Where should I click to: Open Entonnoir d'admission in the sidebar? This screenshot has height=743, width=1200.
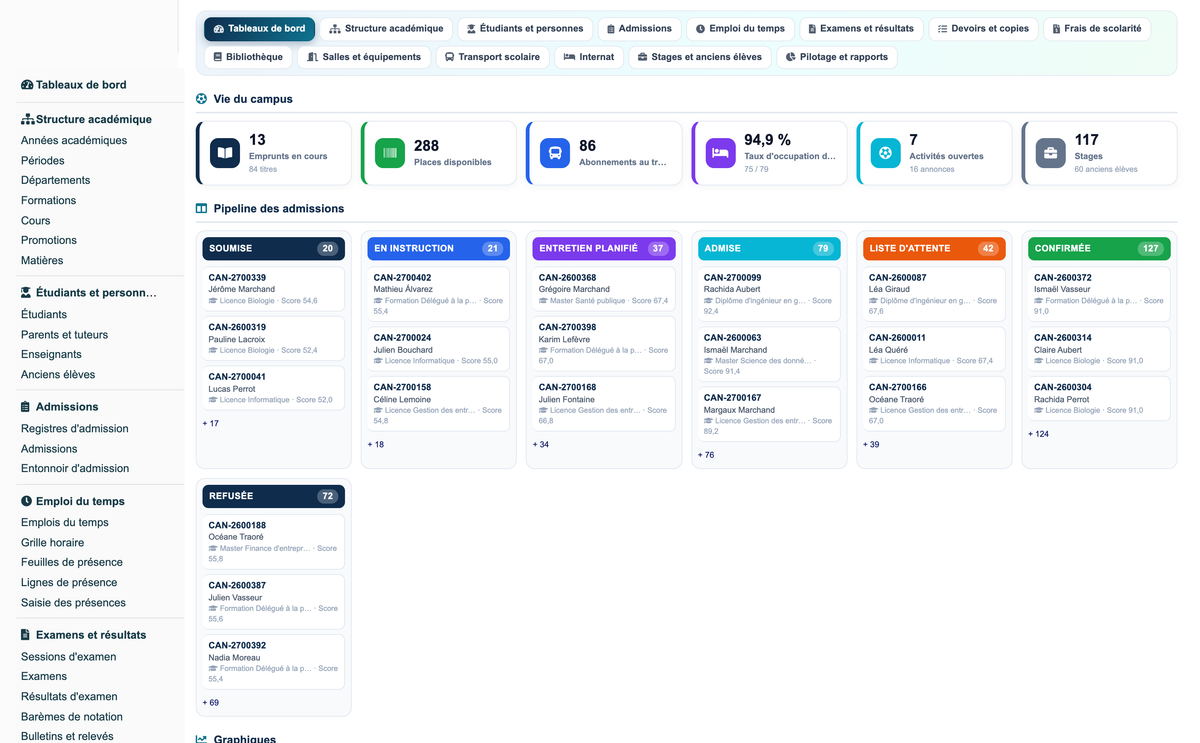pyautogui.click(x=75, y=469)
